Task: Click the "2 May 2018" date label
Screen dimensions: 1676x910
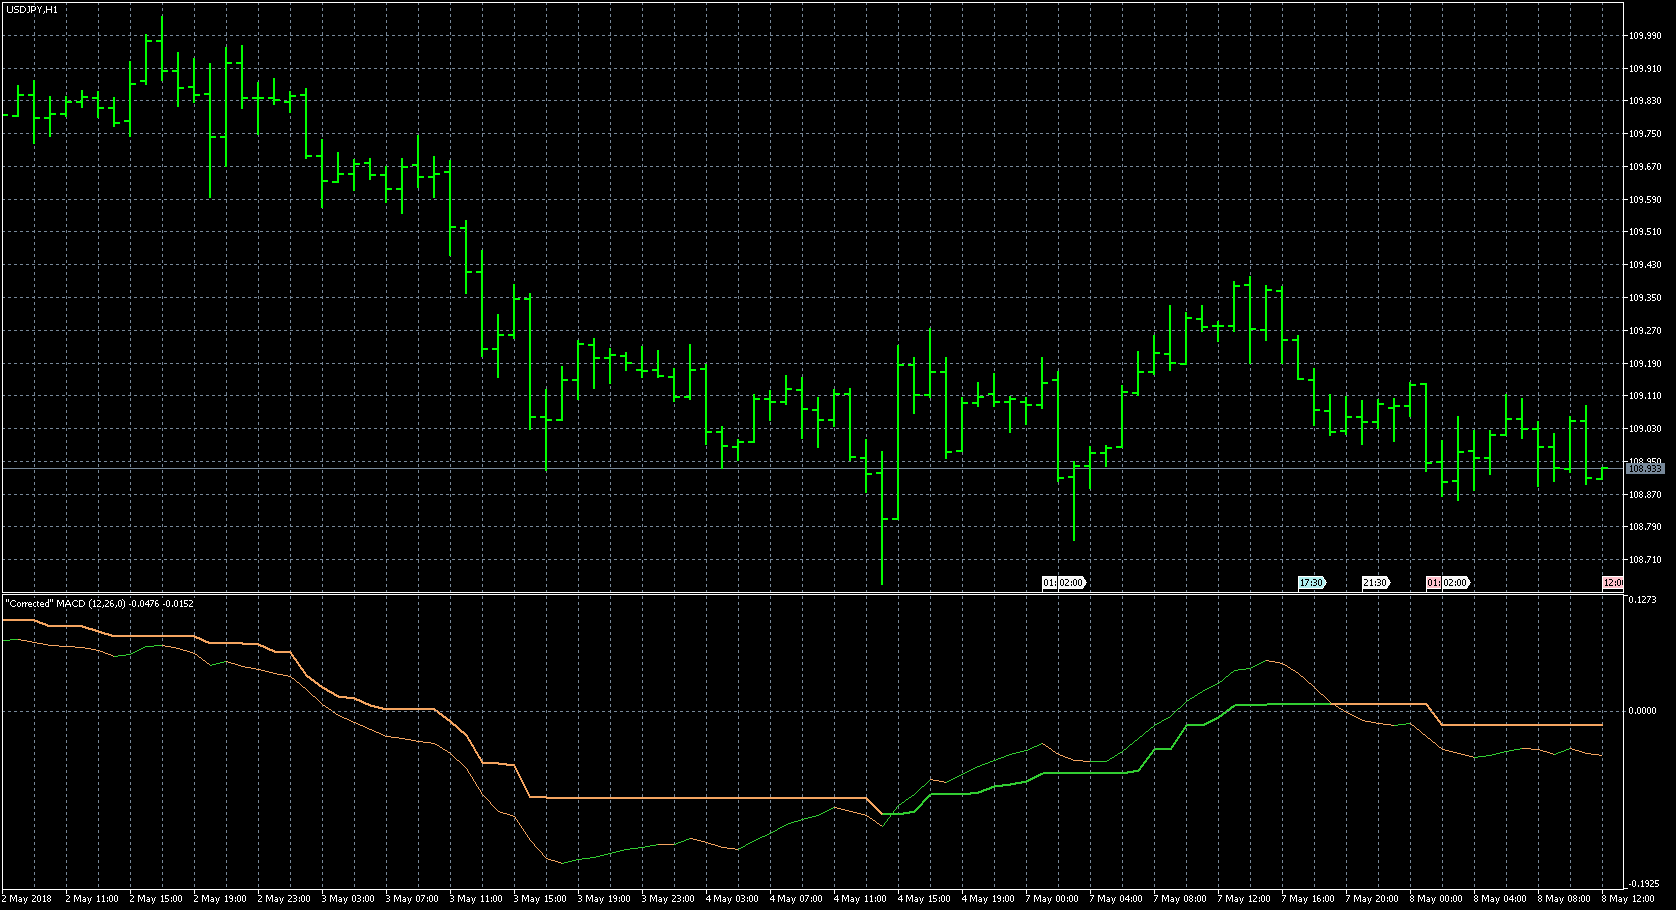Action: point(29,899)
